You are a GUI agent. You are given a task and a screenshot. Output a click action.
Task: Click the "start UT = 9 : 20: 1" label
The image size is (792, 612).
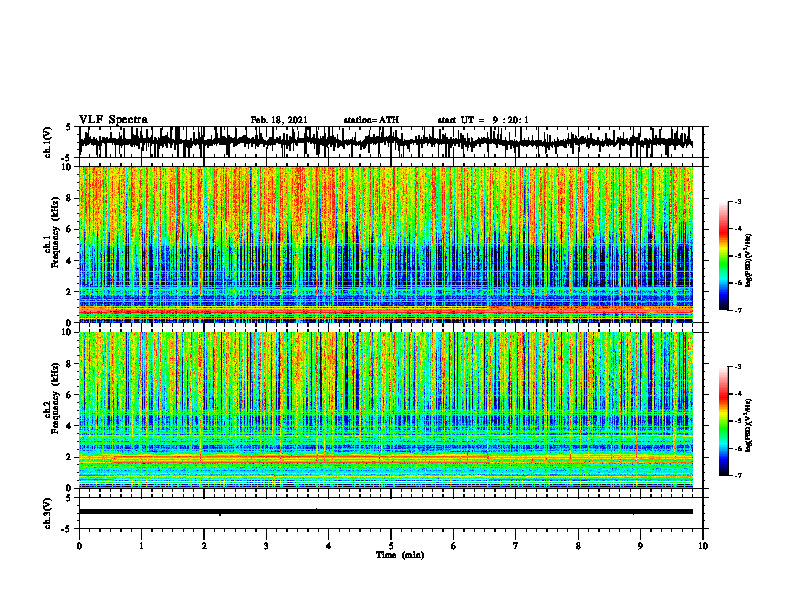[x=483, y=120]
